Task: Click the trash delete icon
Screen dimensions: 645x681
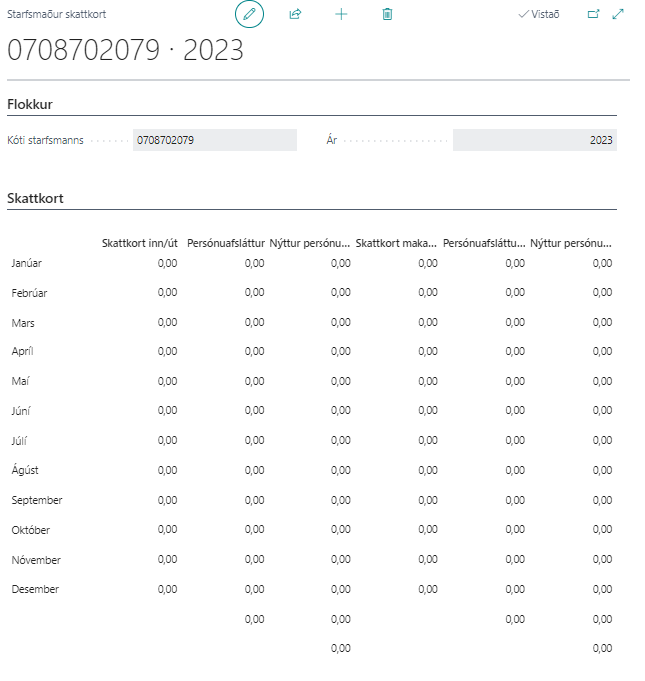Action: 387,15
